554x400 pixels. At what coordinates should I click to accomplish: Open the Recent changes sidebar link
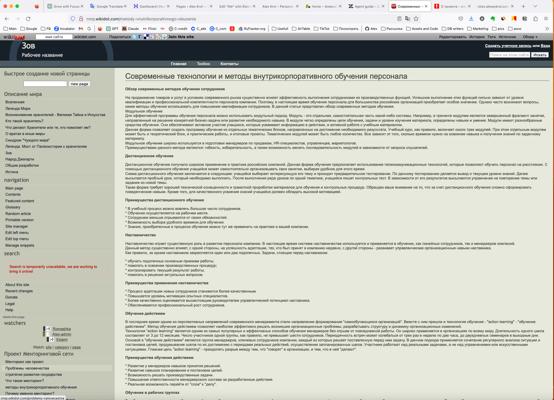[19, 291]
